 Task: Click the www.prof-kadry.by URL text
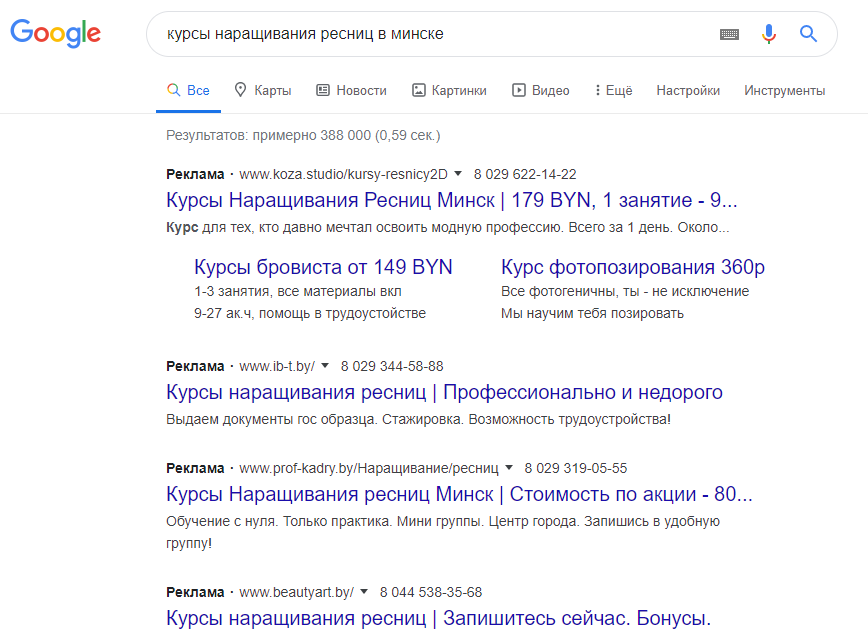click(x=369, y=468)
